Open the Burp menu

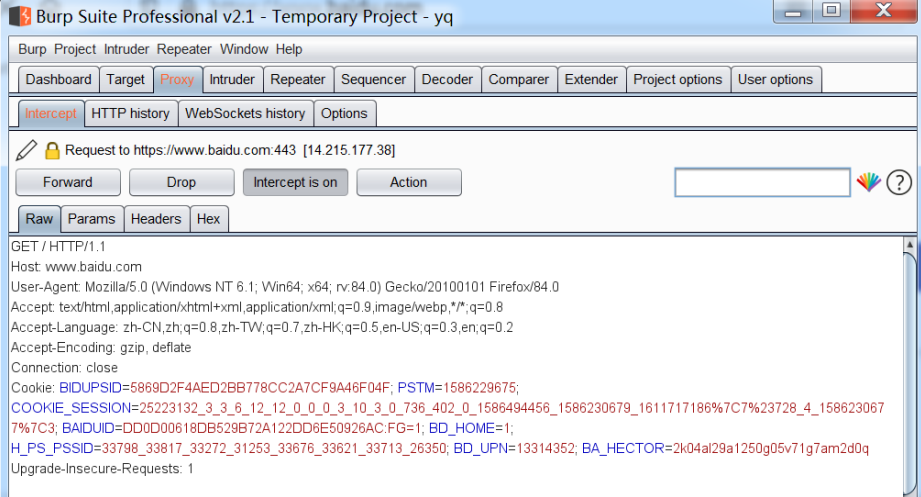32,49
